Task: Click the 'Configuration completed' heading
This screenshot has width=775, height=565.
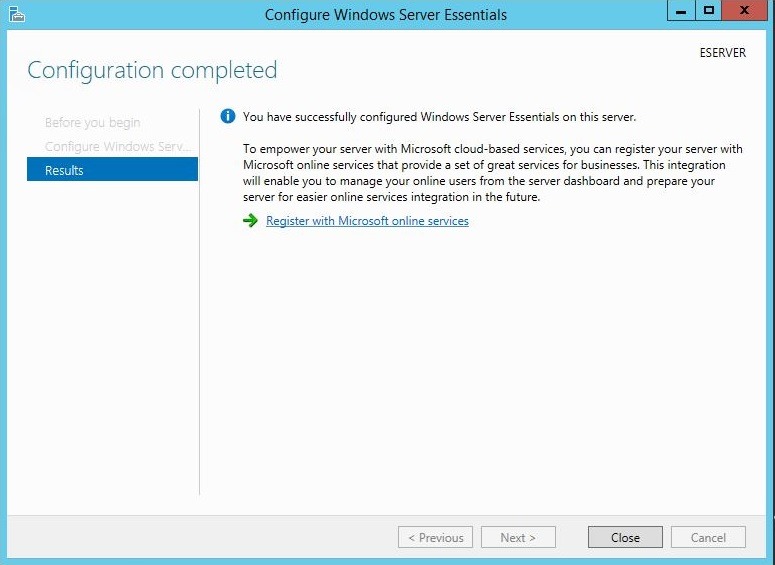Action: (x=152, y=70)
